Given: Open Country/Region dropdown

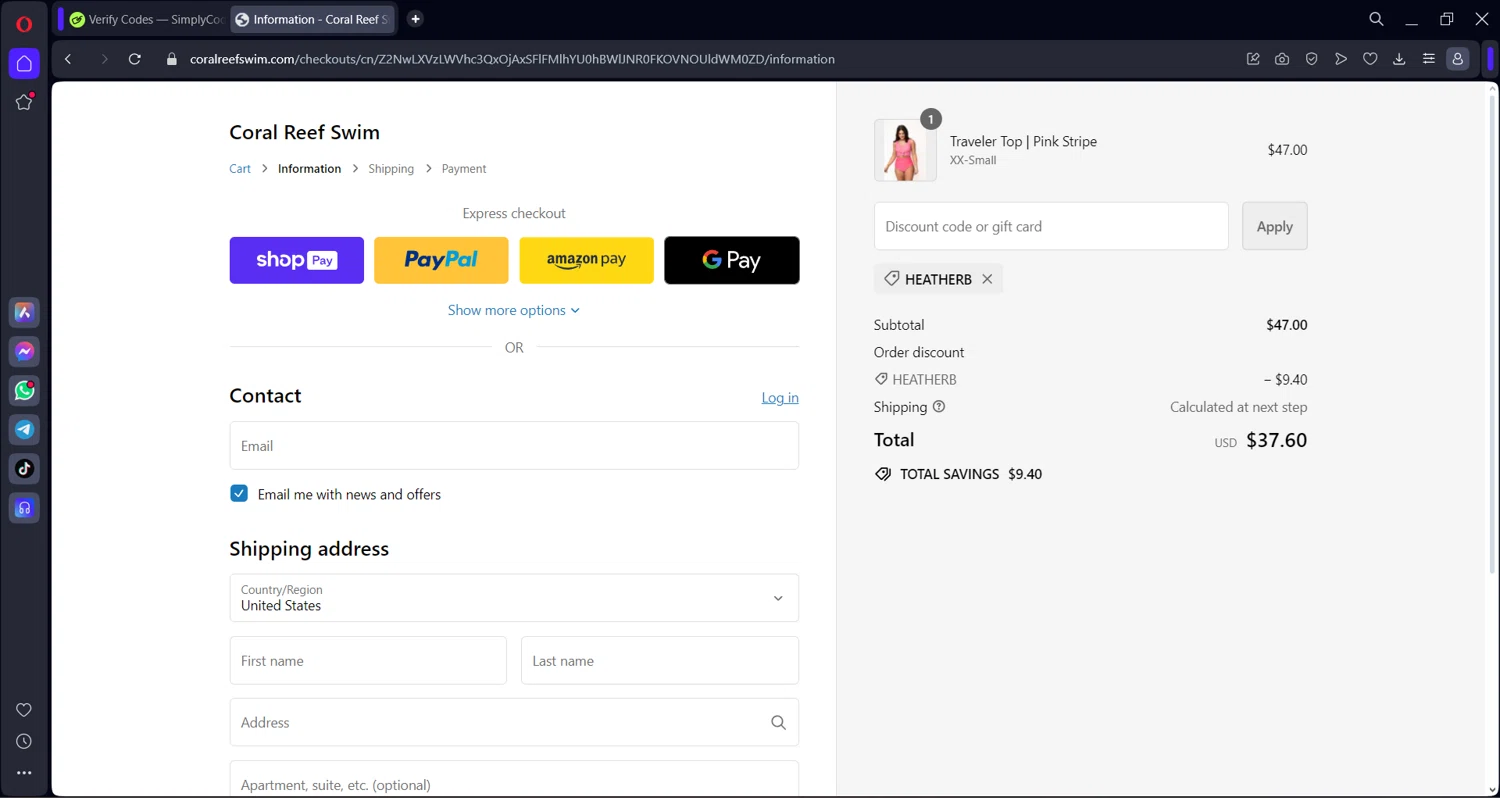Looking at the screenshot, I should pyautogui.click(x=514, y=598).
